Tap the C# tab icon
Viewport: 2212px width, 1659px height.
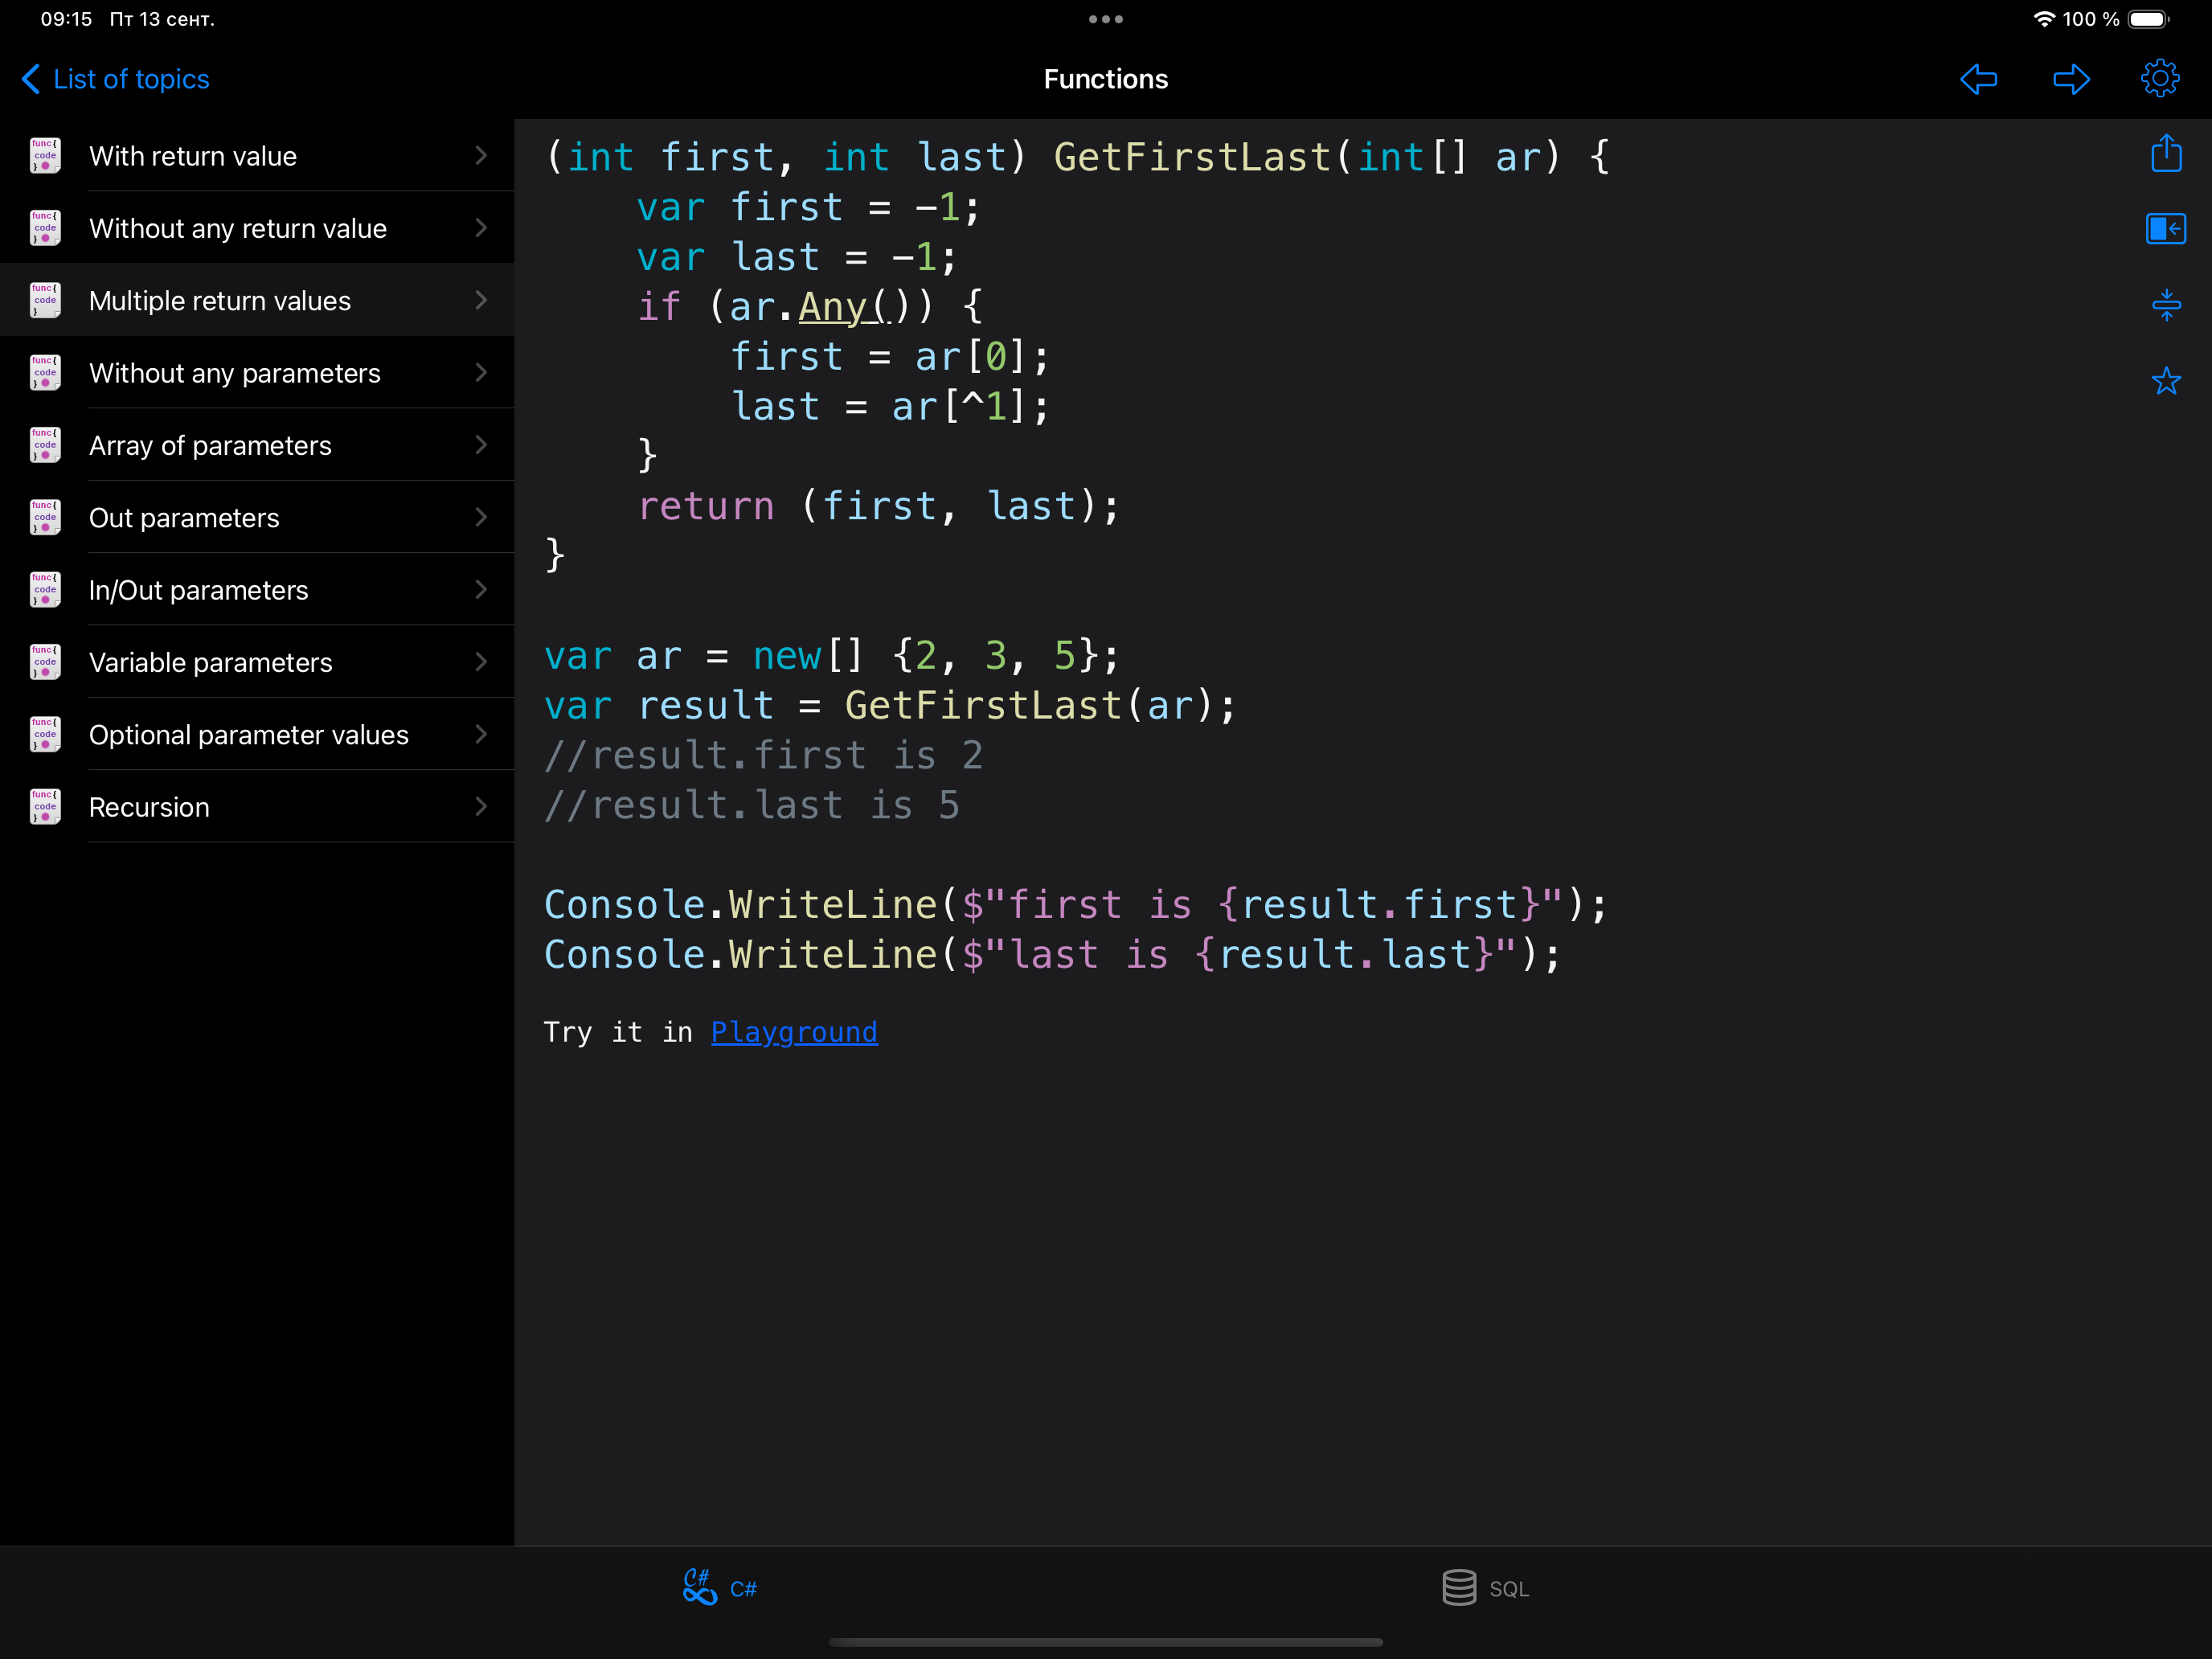click(699, 1587)
